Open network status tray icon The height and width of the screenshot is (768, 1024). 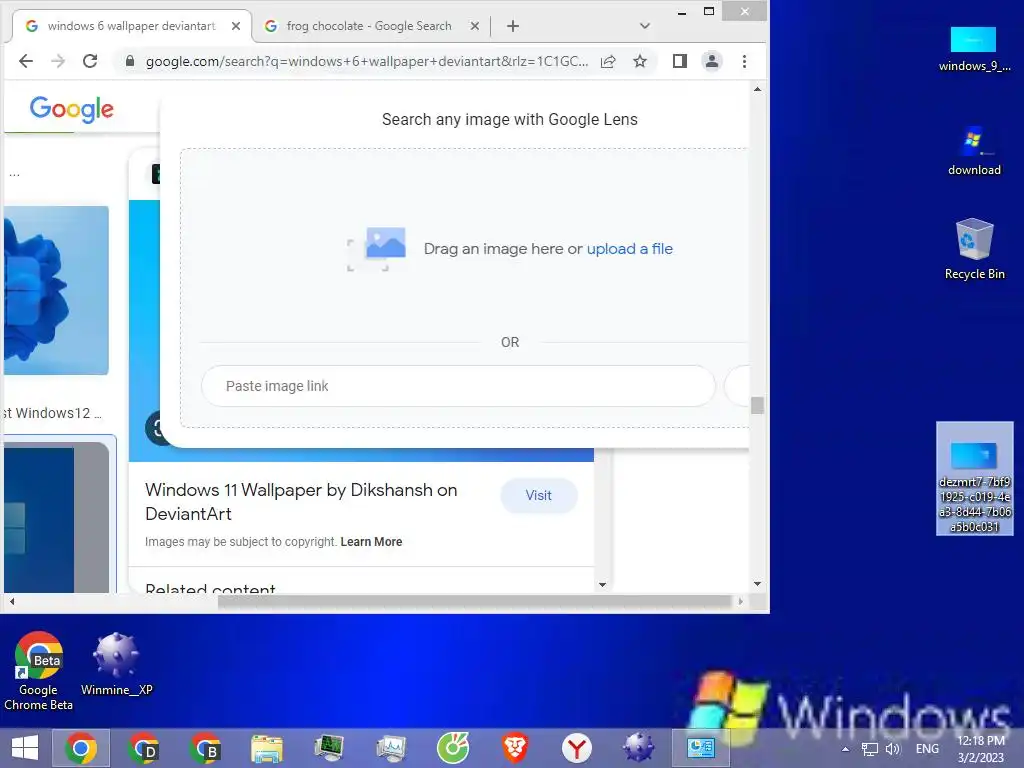870,749
